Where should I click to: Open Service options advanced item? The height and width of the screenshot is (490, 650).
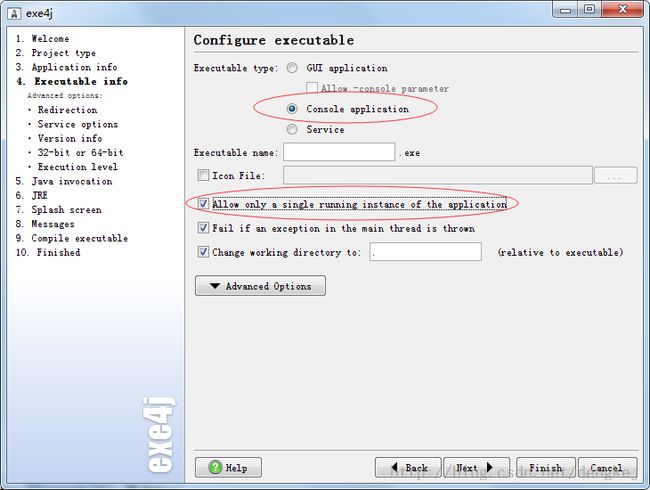click(78, 124)
